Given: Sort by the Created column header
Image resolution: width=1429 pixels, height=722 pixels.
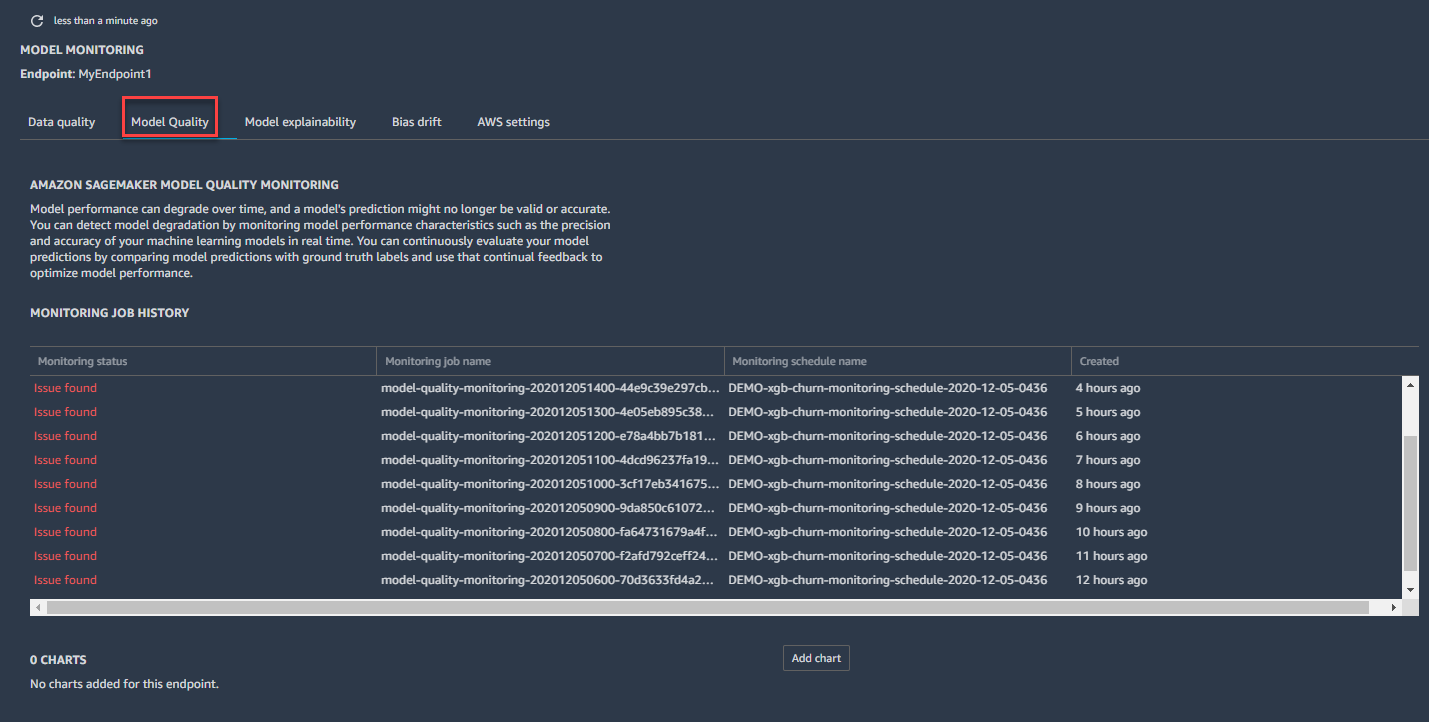Looking at the screenshot, I should coord(1096,360).
